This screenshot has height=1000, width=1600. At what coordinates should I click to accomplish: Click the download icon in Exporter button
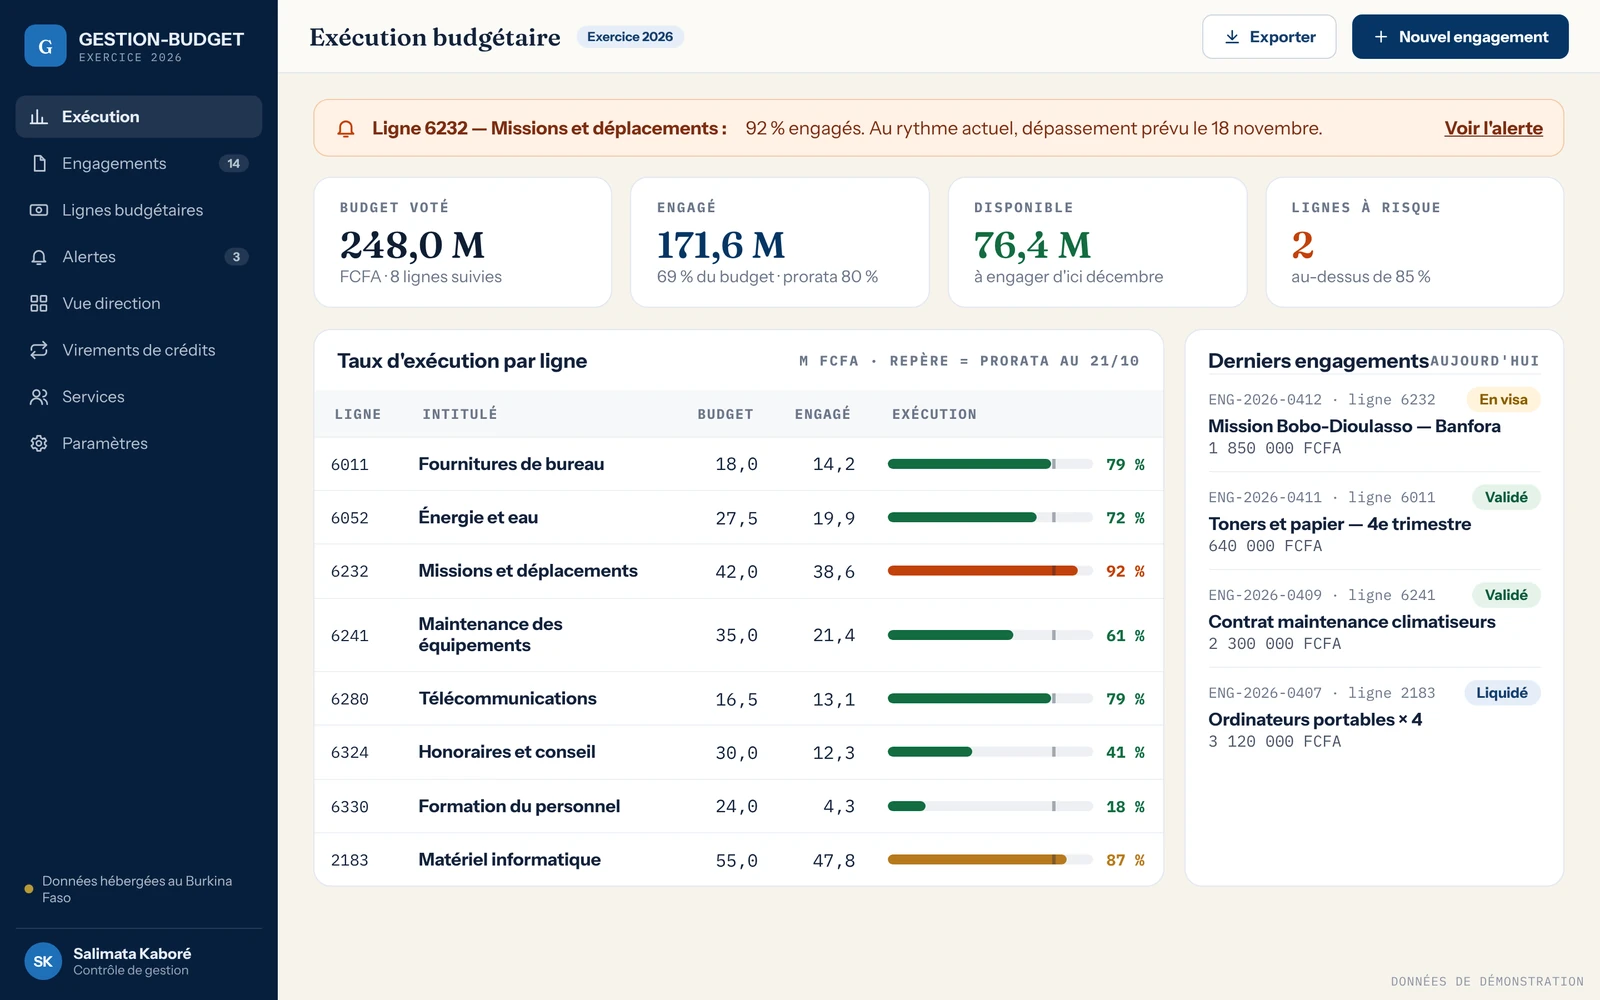coord(1232,37)
